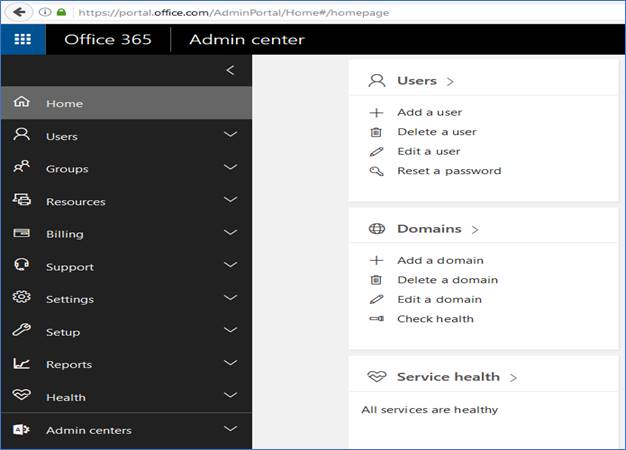Select Settings label in the navigation menu
The height and width of the screenshot is (450, 626).
coord(70,299)
